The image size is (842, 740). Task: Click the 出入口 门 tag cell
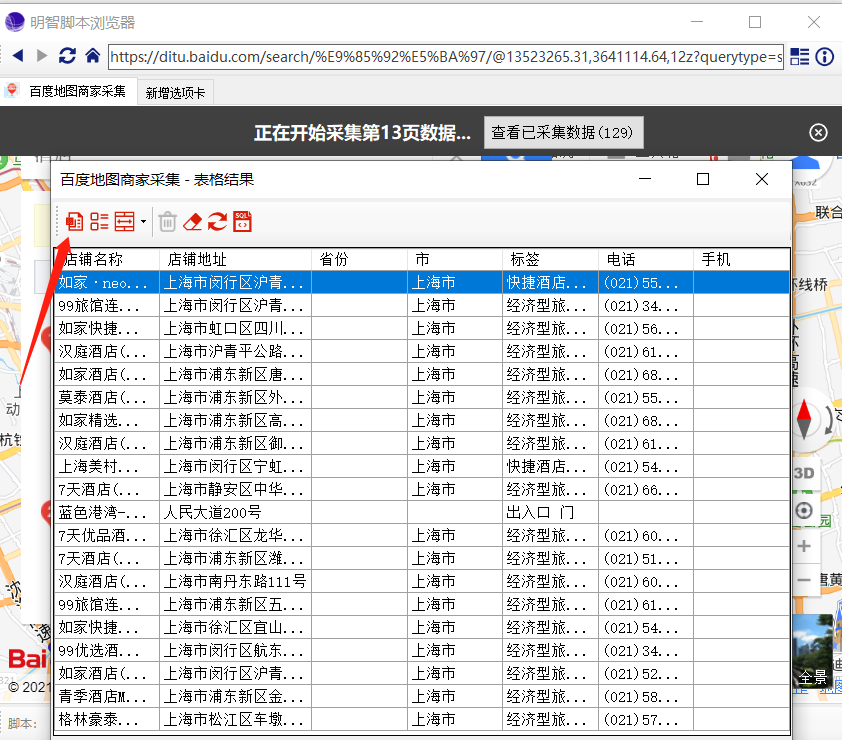(x=550, y=512)
